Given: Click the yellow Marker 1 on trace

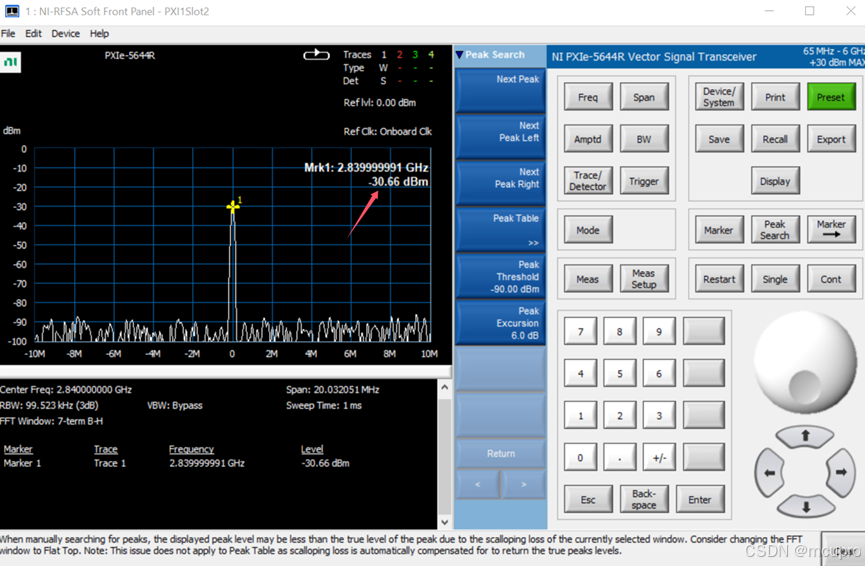Looking at the screenshot, I should 233,206.
